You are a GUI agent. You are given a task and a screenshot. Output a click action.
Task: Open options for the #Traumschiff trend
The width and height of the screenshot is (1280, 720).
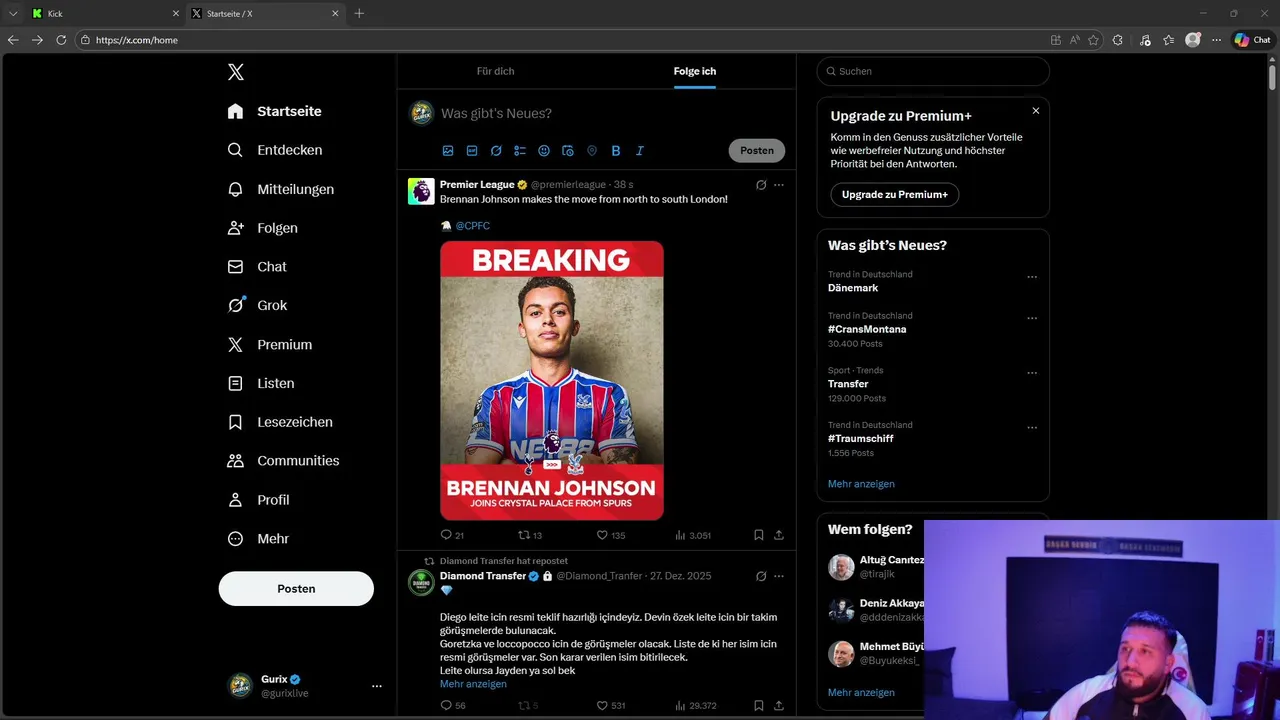pyautogui.click(x=1032, y=428)
